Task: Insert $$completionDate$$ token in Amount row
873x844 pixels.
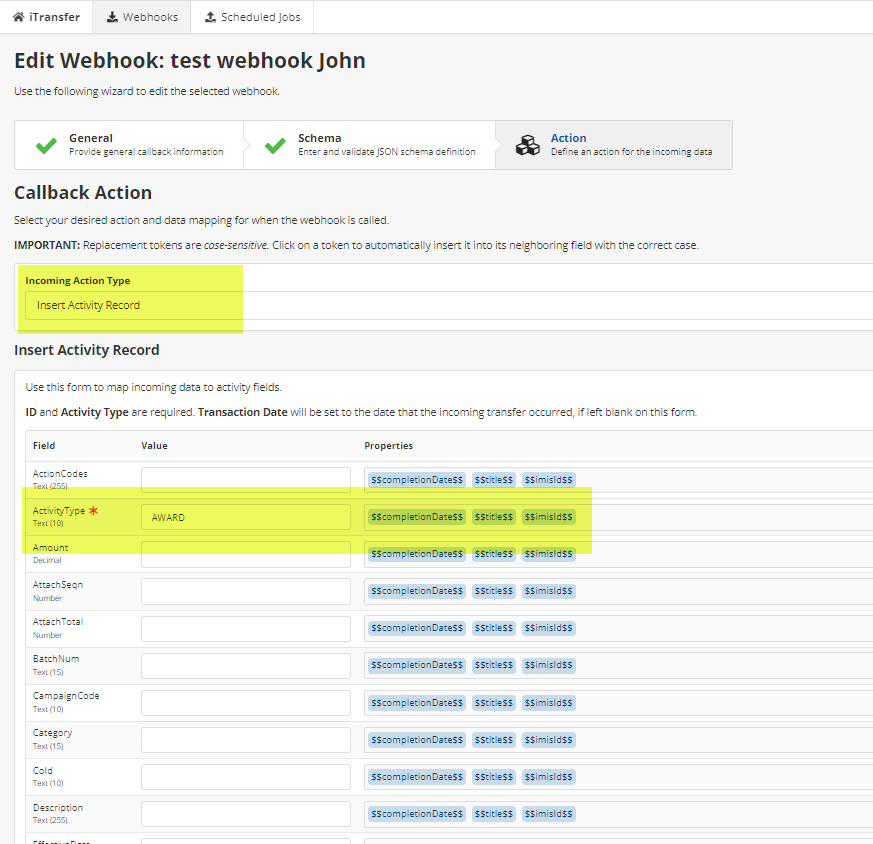Action: (417, 554)
